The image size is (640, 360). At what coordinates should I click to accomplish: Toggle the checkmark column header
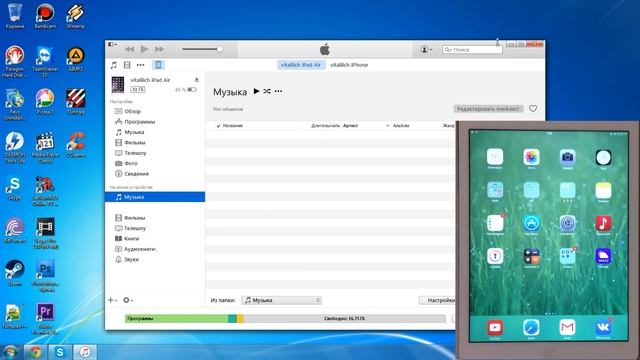218,126
